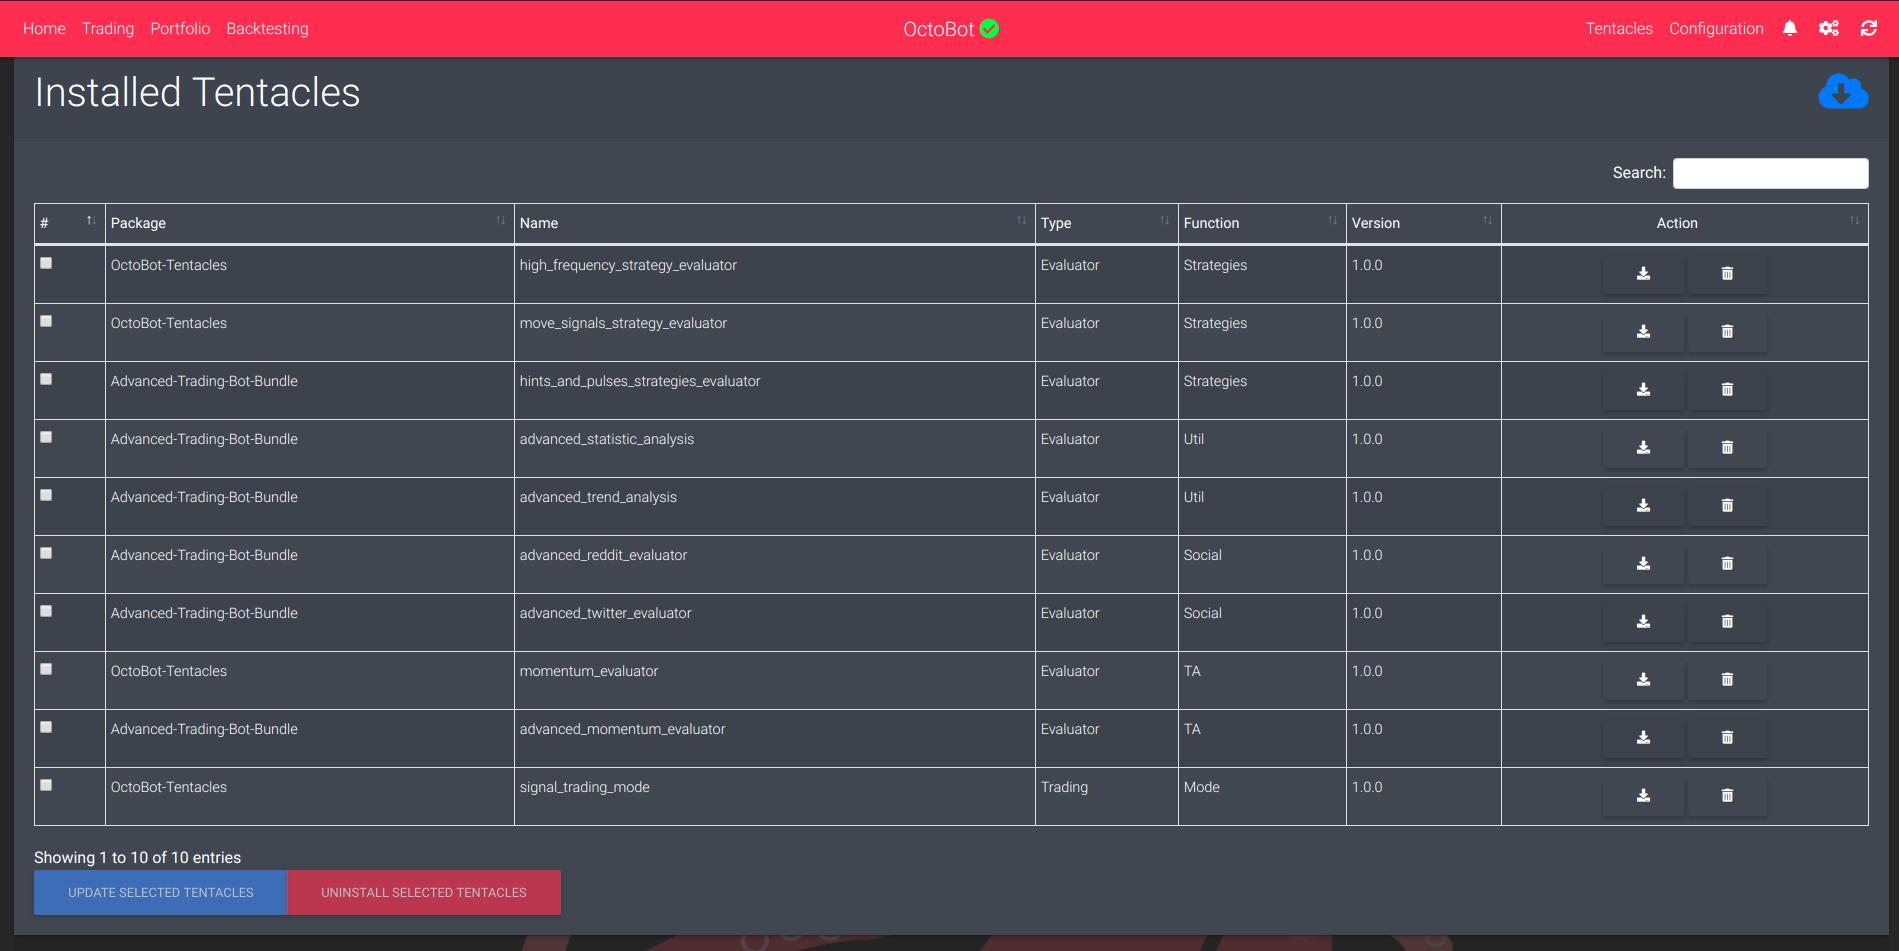
Task: Click the green OctoBot status checkmark
Action: pyautogui.click(x=989, y=29)
